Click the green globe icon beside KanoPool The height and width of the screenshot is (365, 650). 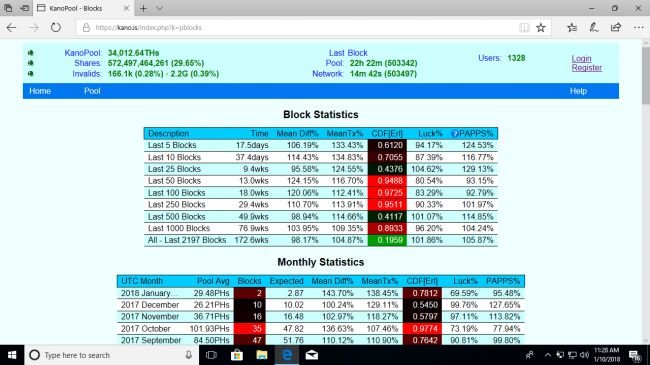point(30,53)
